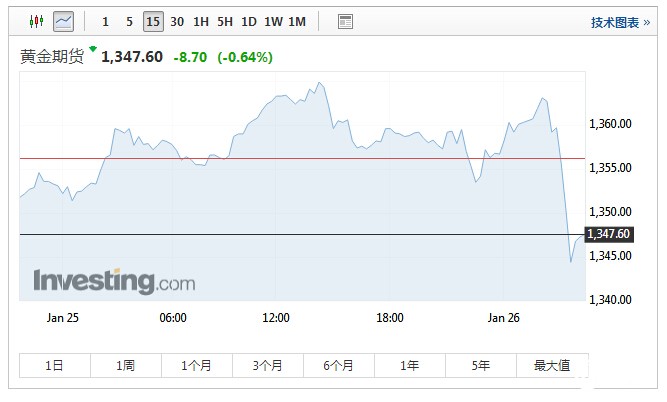Show the 3个月 time range

click(x=268, y=365)
